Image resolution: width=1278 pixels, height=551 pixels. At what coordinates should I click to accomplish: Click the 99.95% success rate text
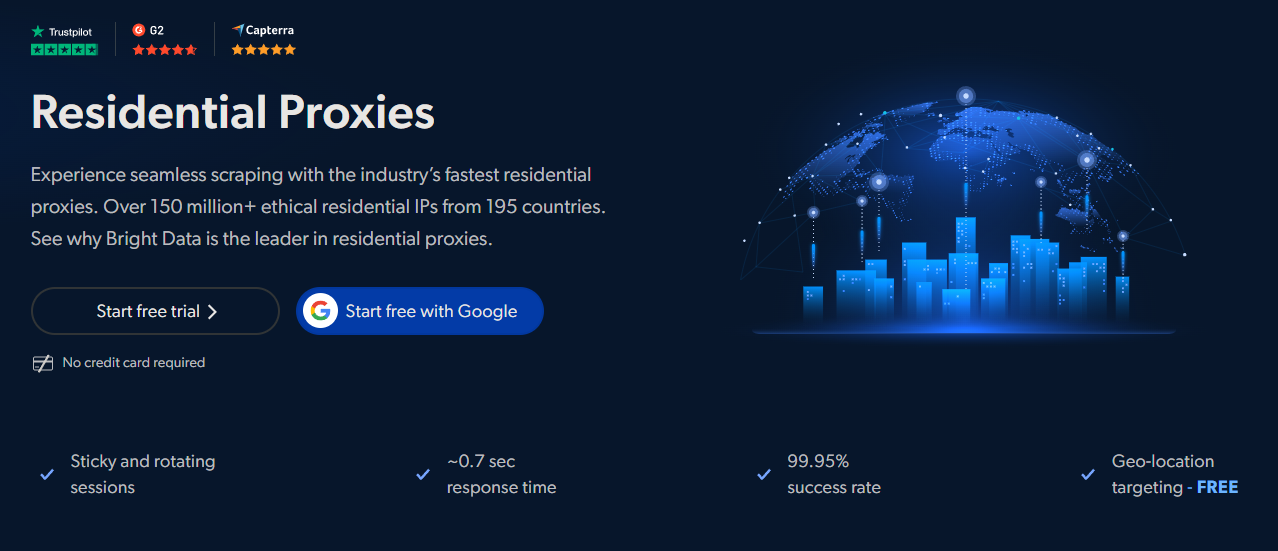(x=834, y=475)
